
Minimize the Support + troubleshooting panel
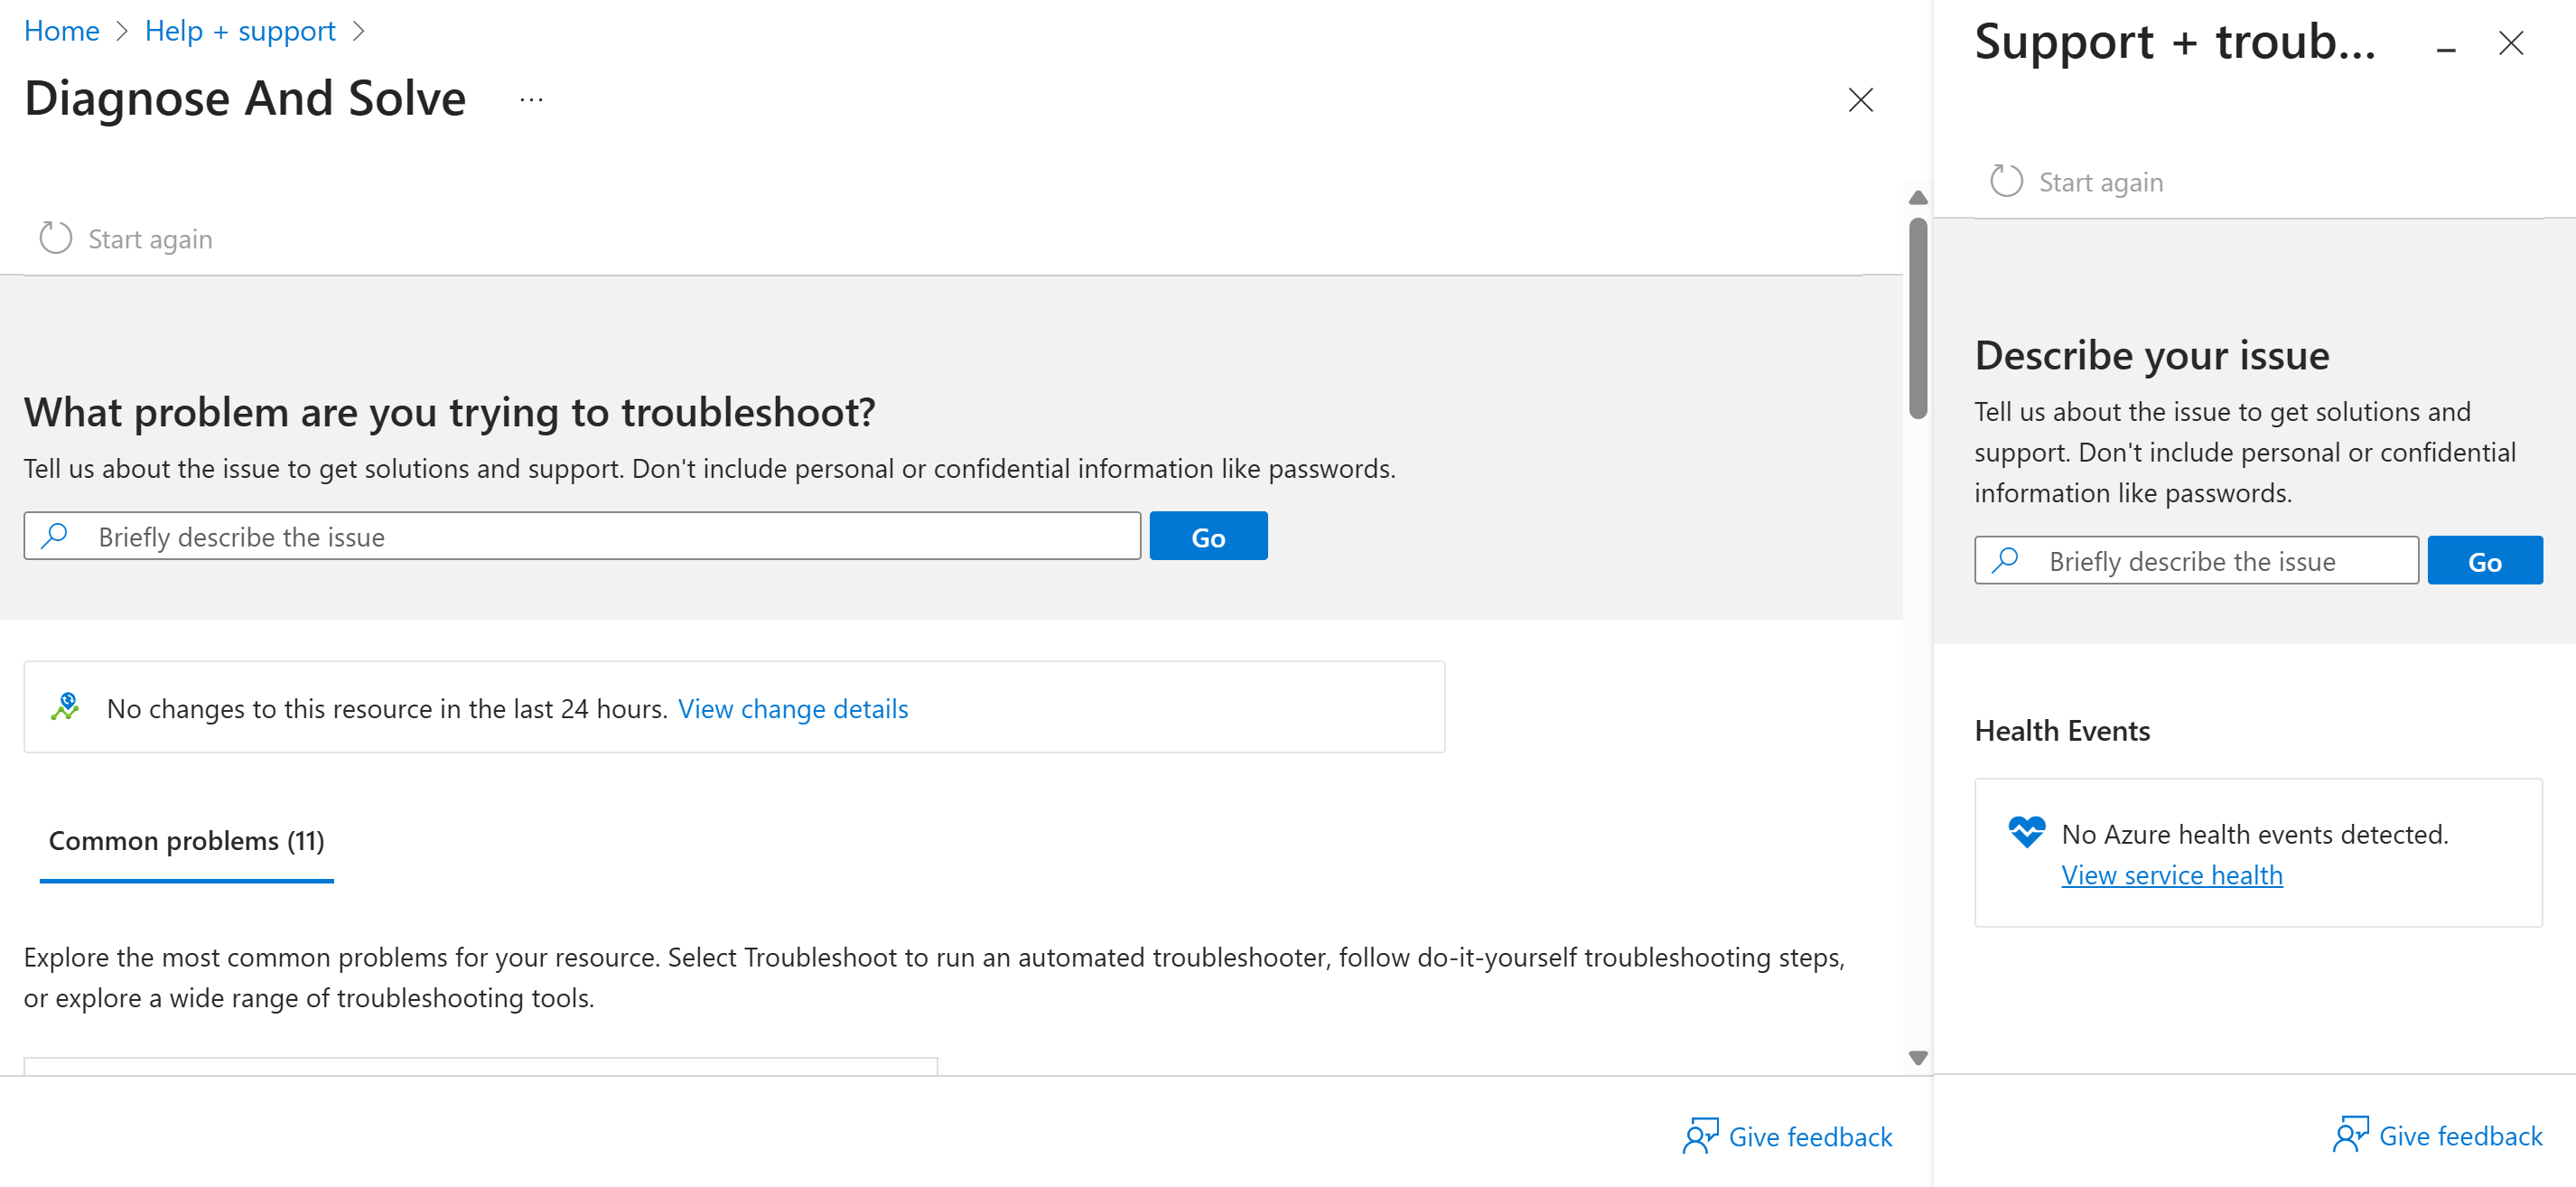(2445, 47)
